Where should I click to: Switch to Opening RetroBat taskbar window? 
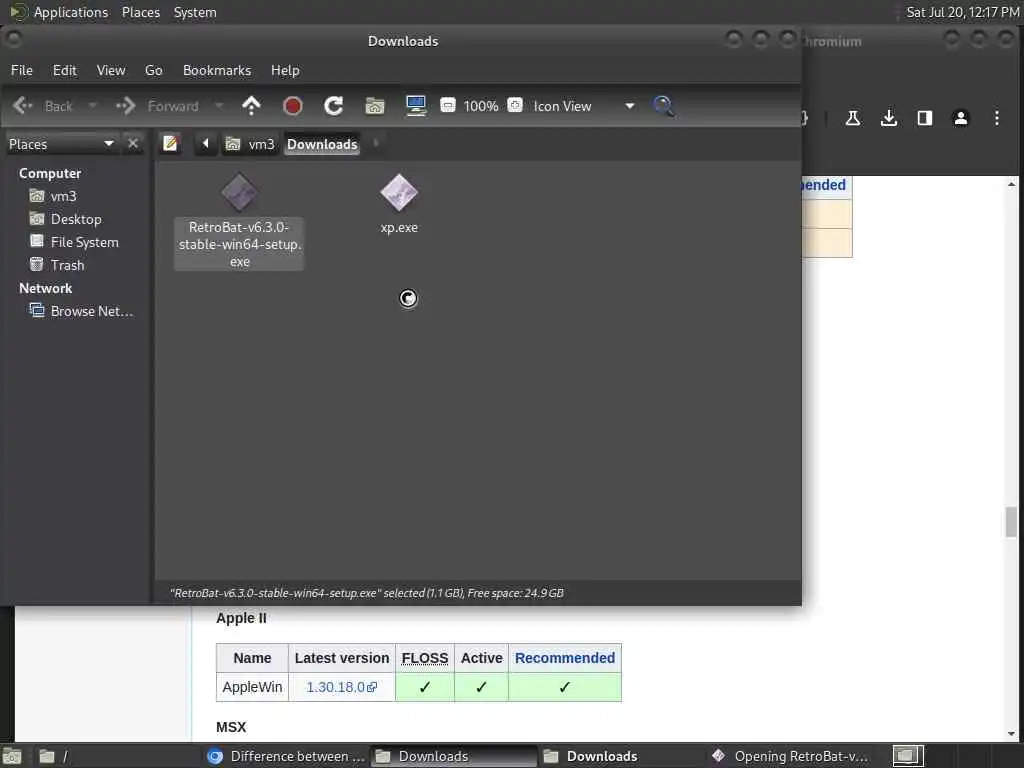pos(792,756)
